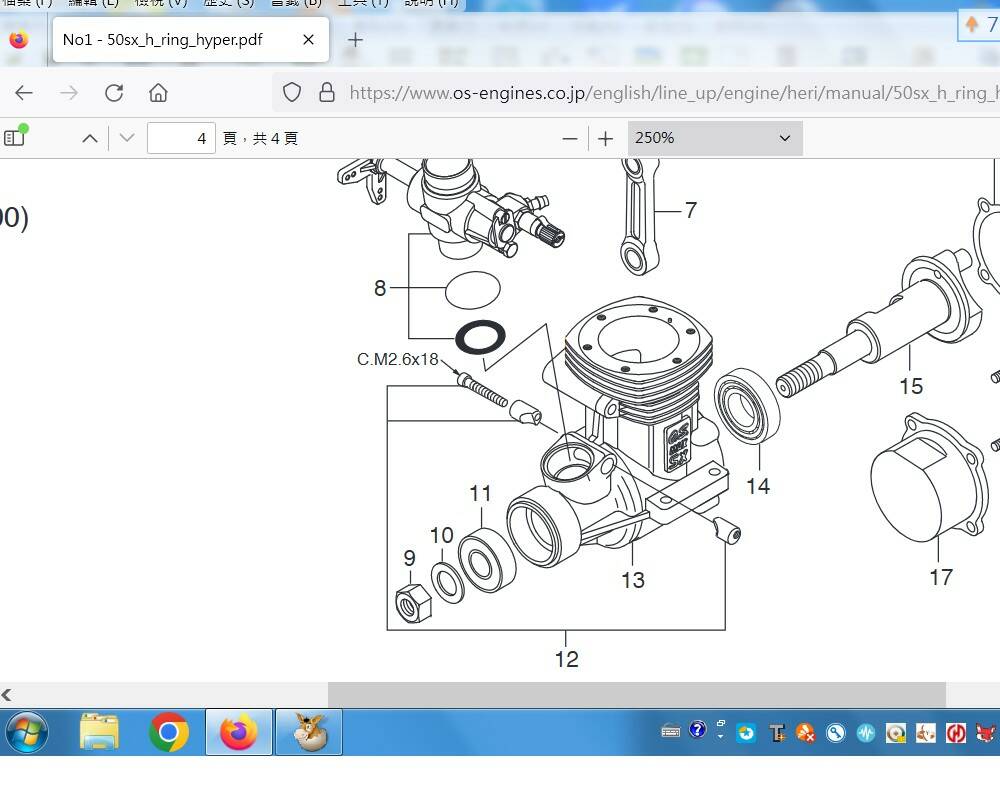Viewport: 1000px width, 800px height.
Task: Close the 50sx_h_ring_hyper.pdf tab
Action: (x=308, y=40)
